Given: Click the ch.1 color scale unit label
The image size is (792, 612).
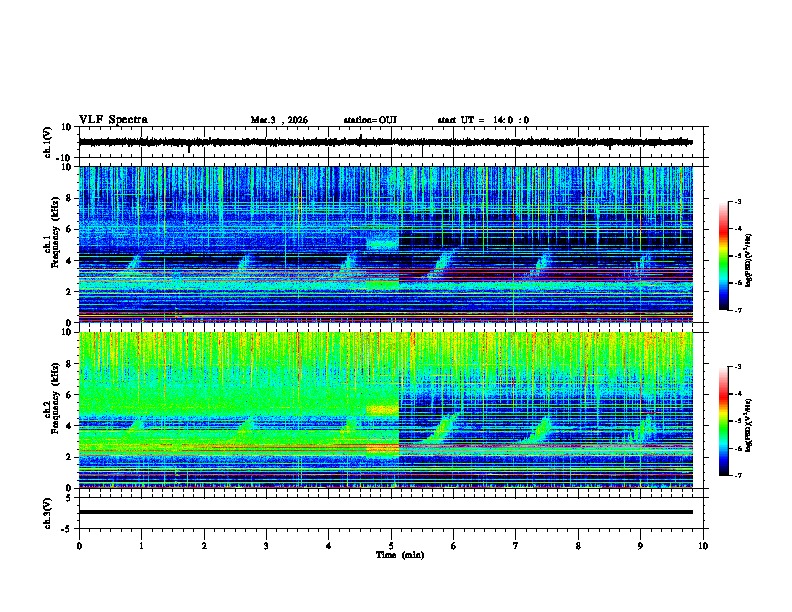Looking at the screenshot, I should tap(748, 260).
